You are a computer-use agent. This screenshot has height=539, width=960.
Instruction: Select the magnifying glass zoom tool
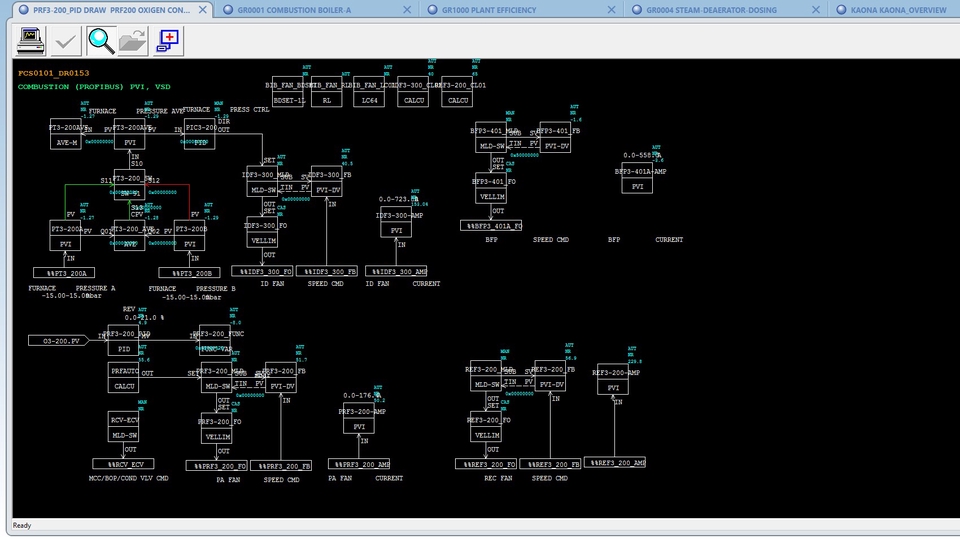click(101, 41)
